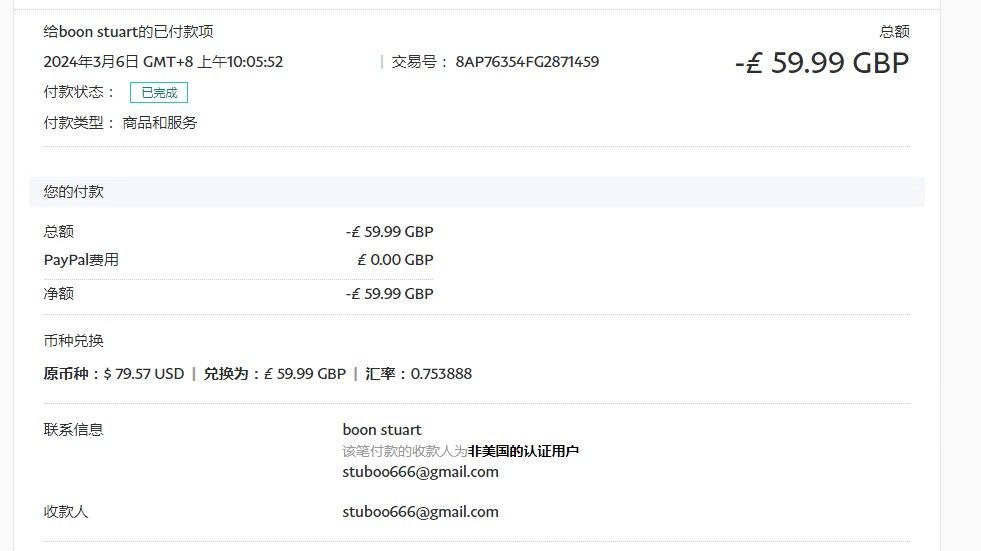Click the 联系信息 label
The image size is (981, 551).
pos(74,430)
